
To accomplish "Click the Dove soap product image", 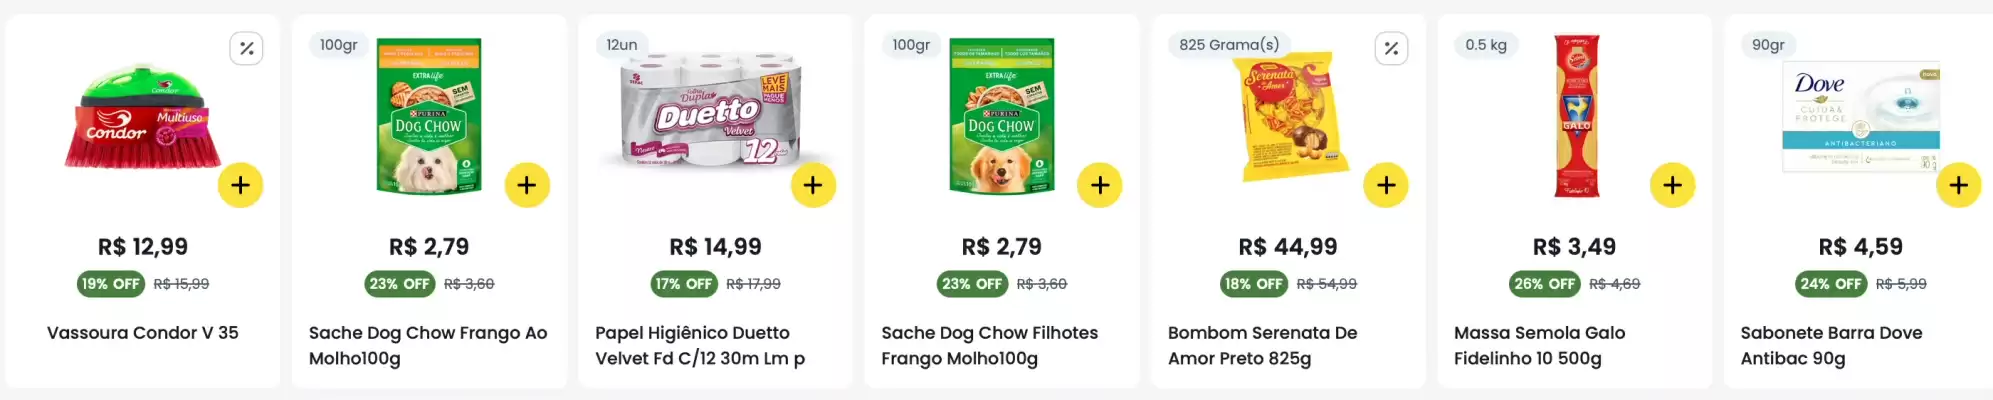I will pyautogui.click(x=1860, y=115).
